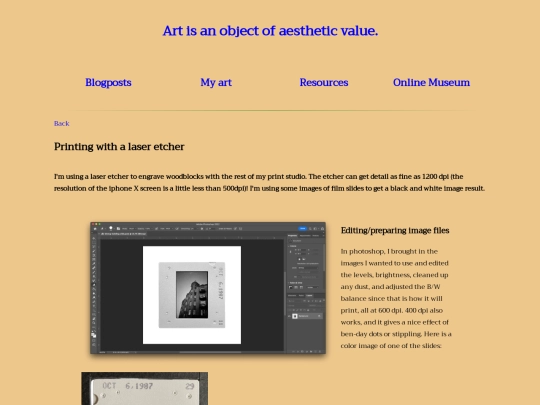540x405 pixels.
Task: Click the OCT 6, 1987 slide photo
Action: (145, 388)
